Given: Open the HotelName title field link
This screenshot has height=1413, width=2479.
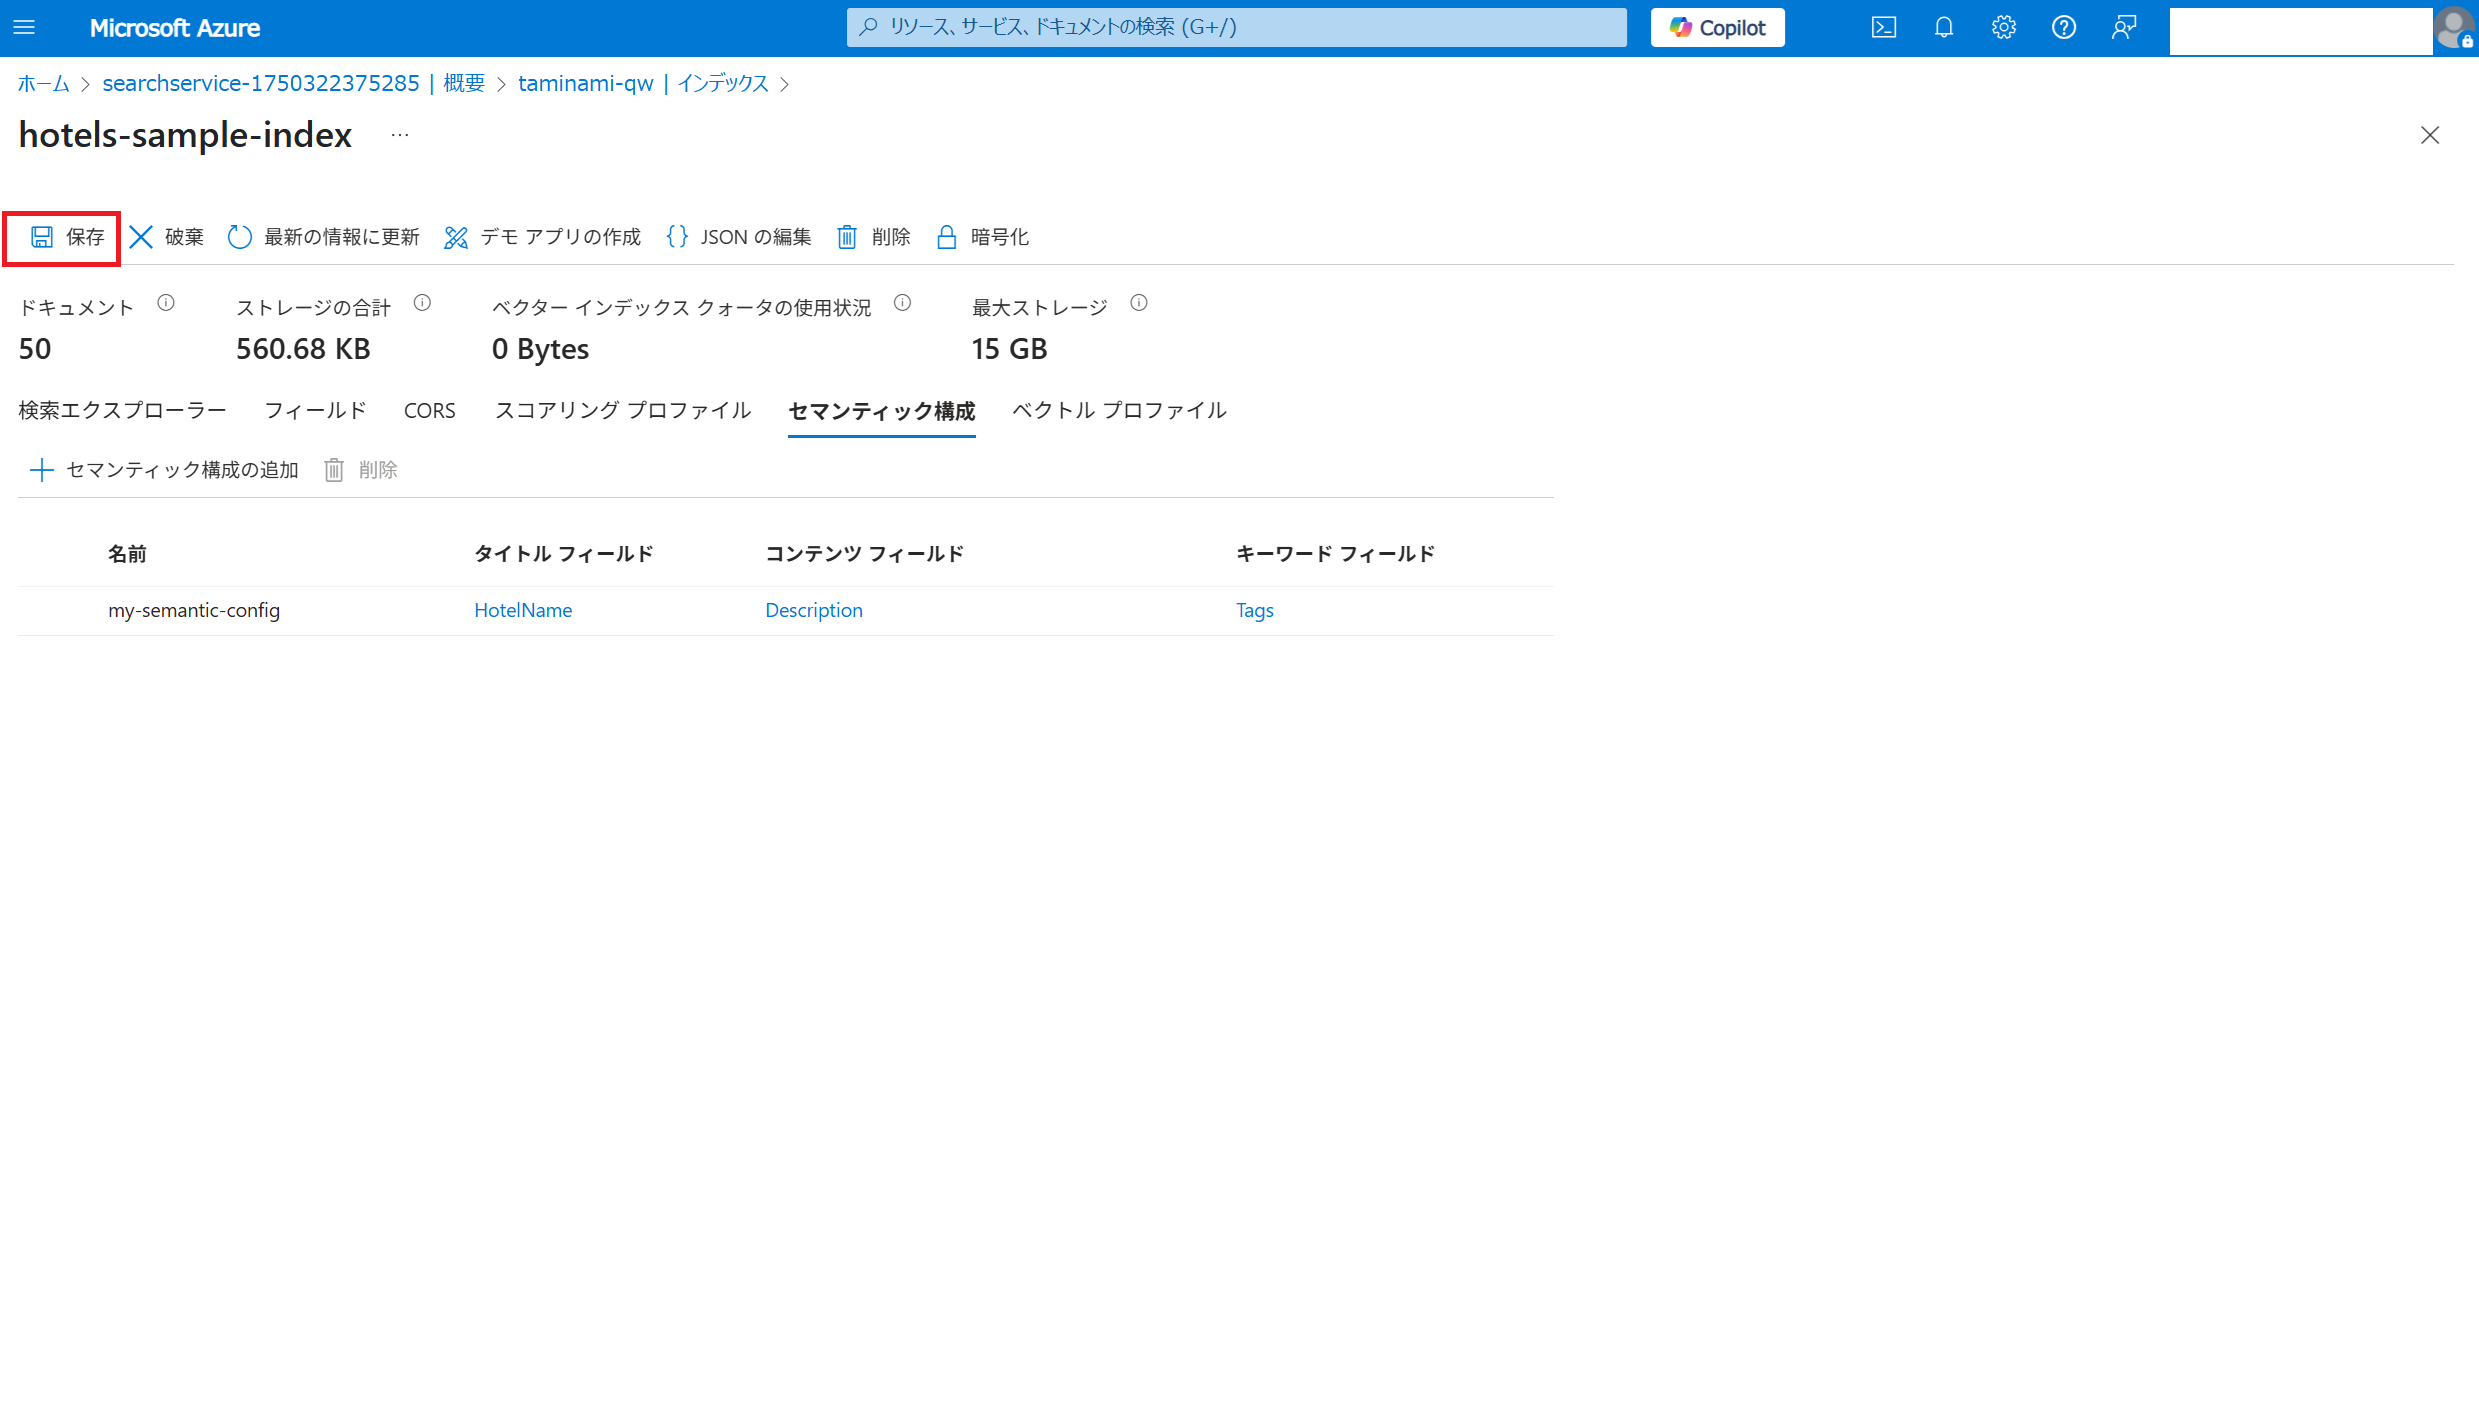Looking at the screenshot, I should [x=523, y=610].
